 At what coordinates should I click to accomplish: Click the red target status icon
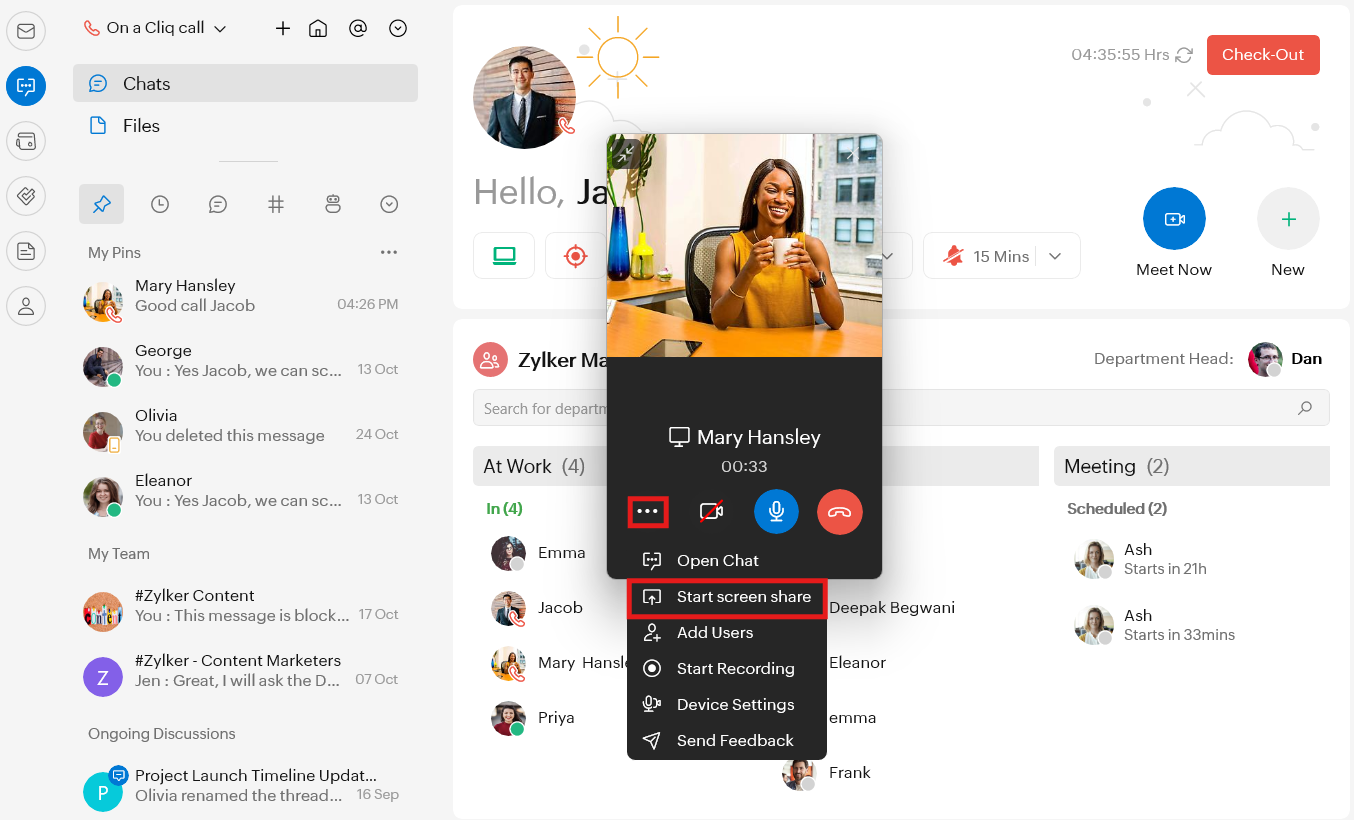[x=575, y=256]
